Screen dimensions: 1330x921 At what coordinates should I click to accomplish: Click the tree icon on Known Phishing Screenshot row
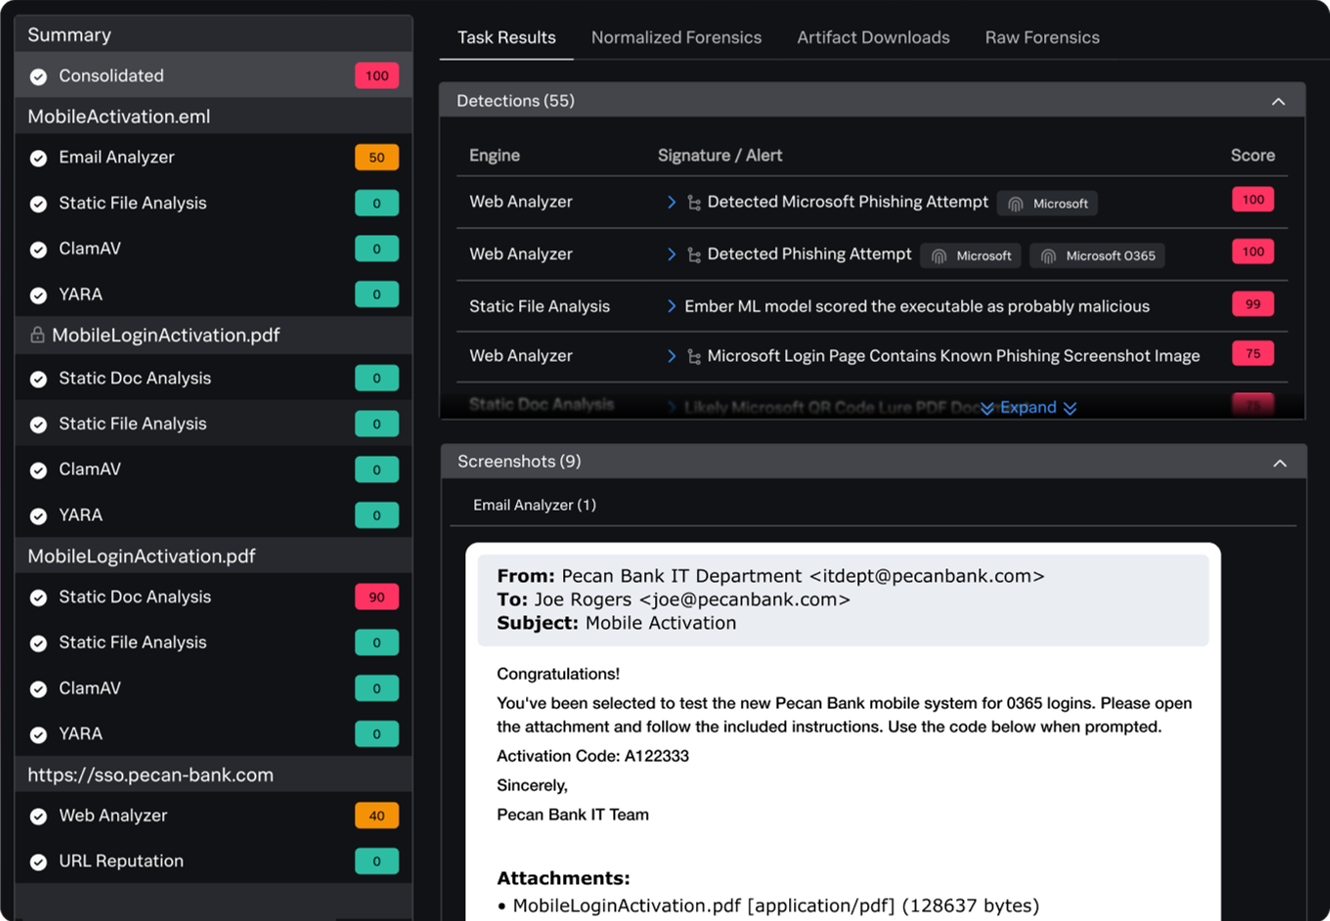click(x=694, y=356)
